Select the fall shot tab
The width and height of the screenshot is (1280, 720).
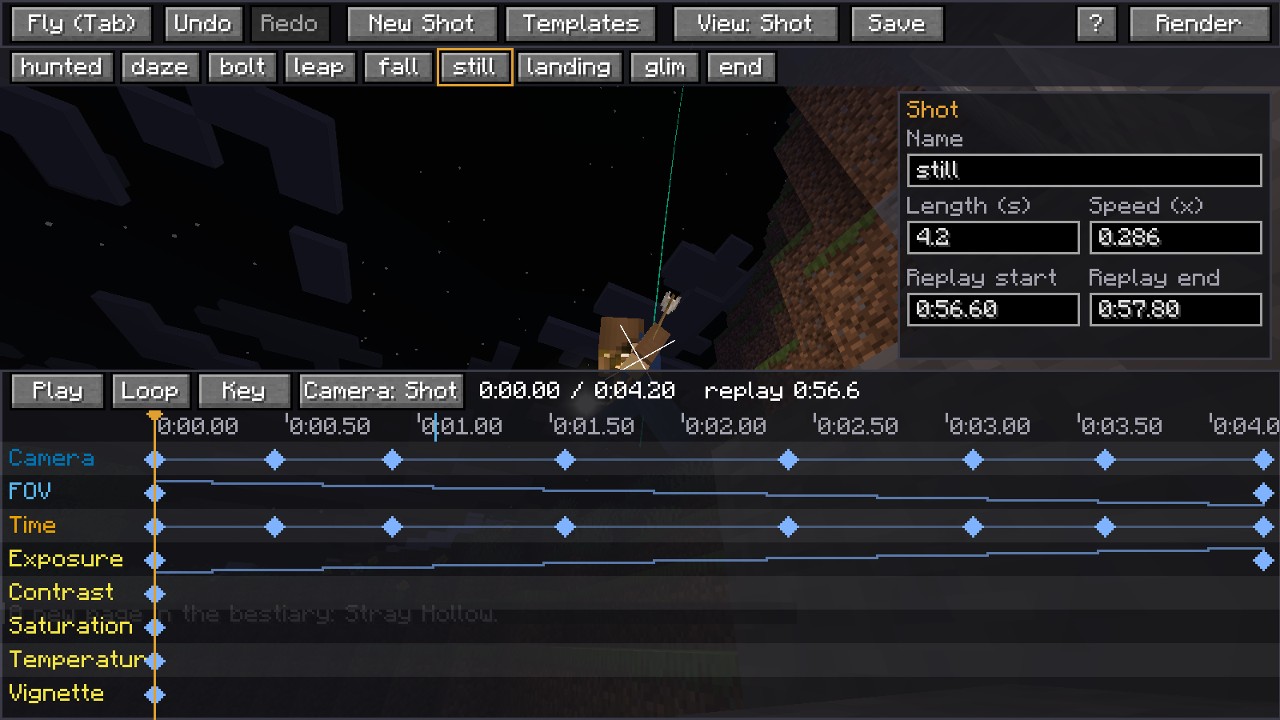click(398, 67)
